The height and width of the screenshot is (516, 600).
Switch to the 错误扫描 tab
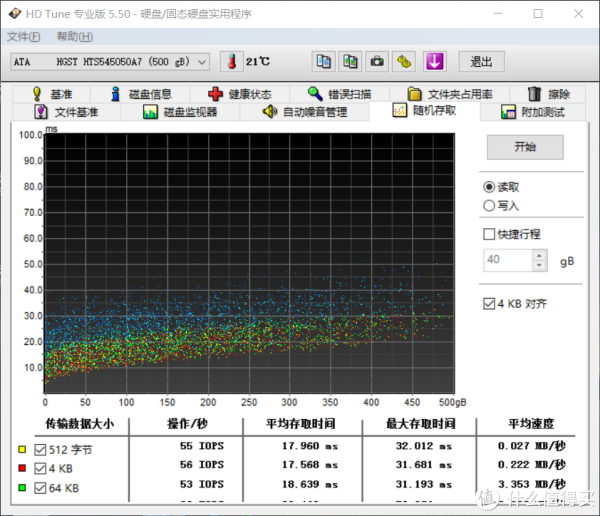coord(339,94)
